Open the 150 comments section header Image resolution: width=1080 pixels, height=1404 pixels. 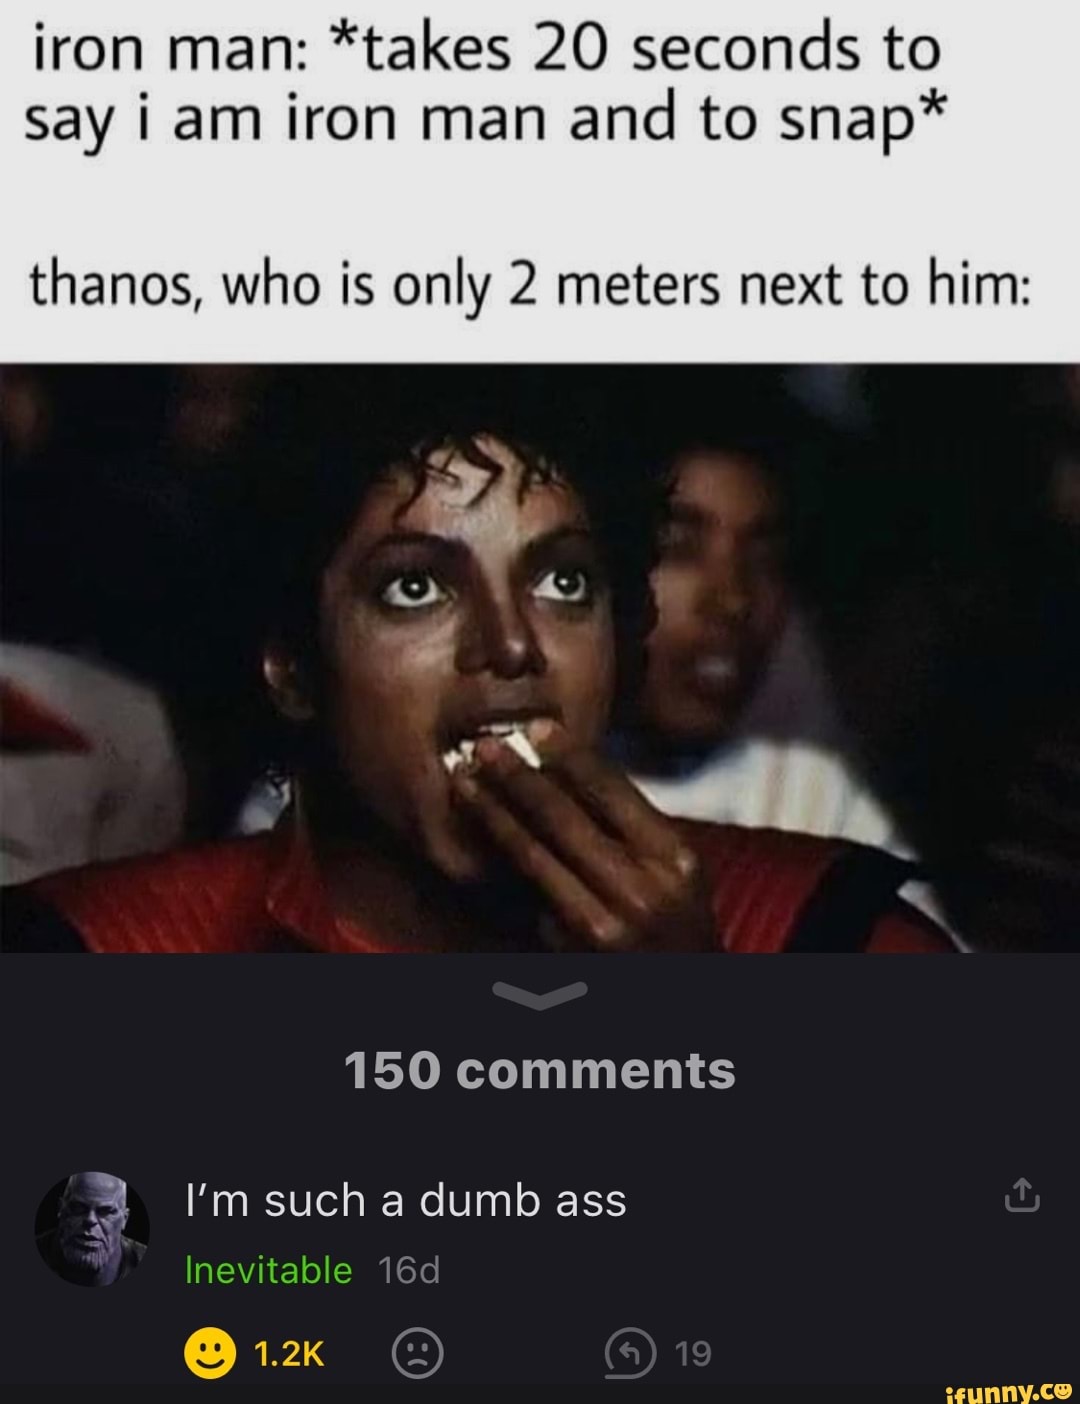pos(540,1070)
